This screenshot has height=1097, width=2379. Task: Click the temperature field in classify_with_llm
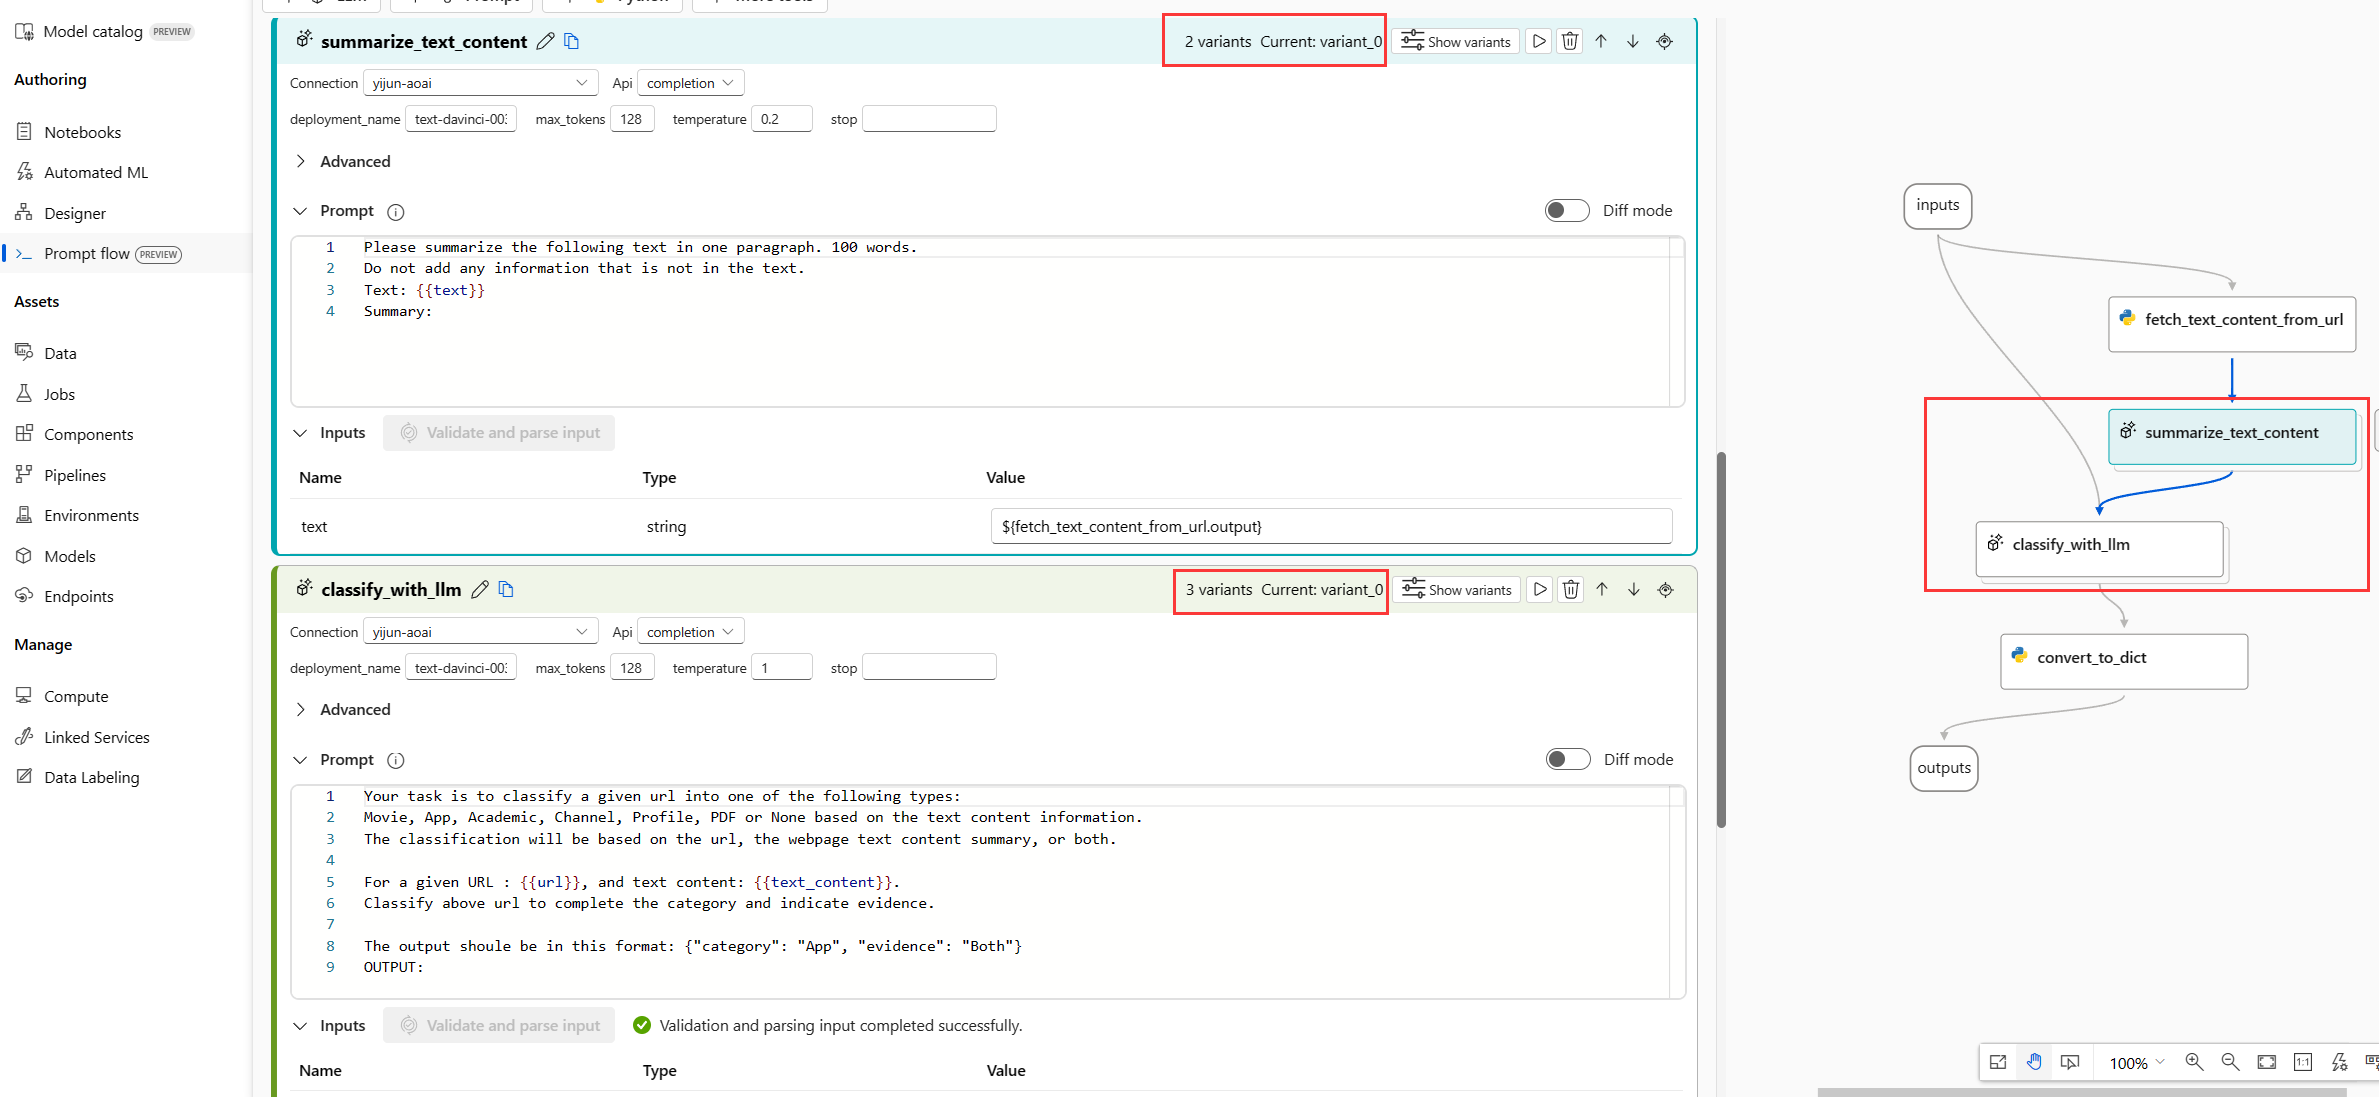782,668
